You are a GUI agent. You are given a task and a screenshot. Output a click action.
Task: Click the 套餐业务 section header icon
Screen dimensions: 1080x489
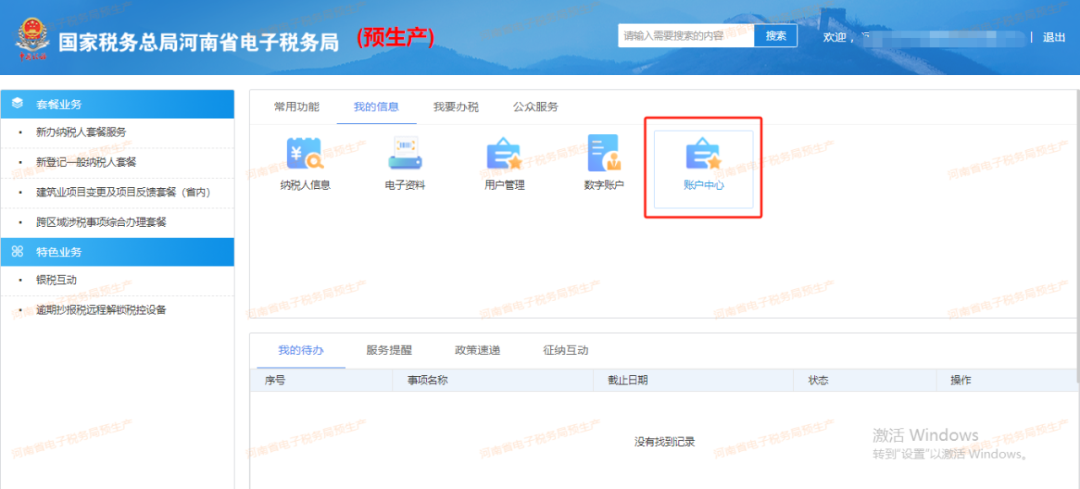pos(18,104)
